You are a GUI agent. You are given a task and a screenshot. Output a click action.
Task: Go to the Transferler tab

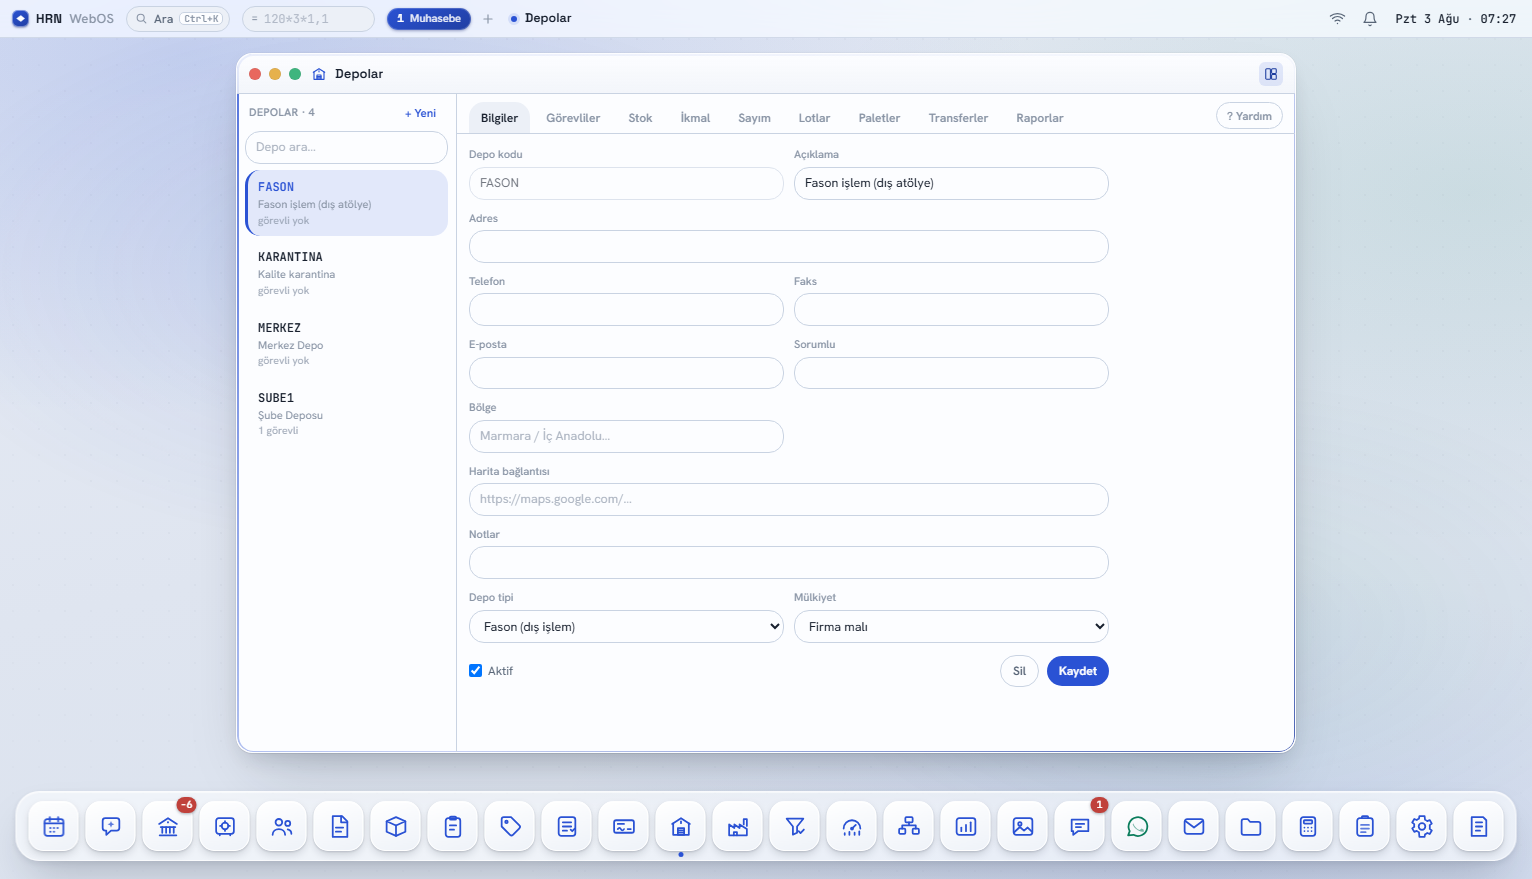point(958,118)
